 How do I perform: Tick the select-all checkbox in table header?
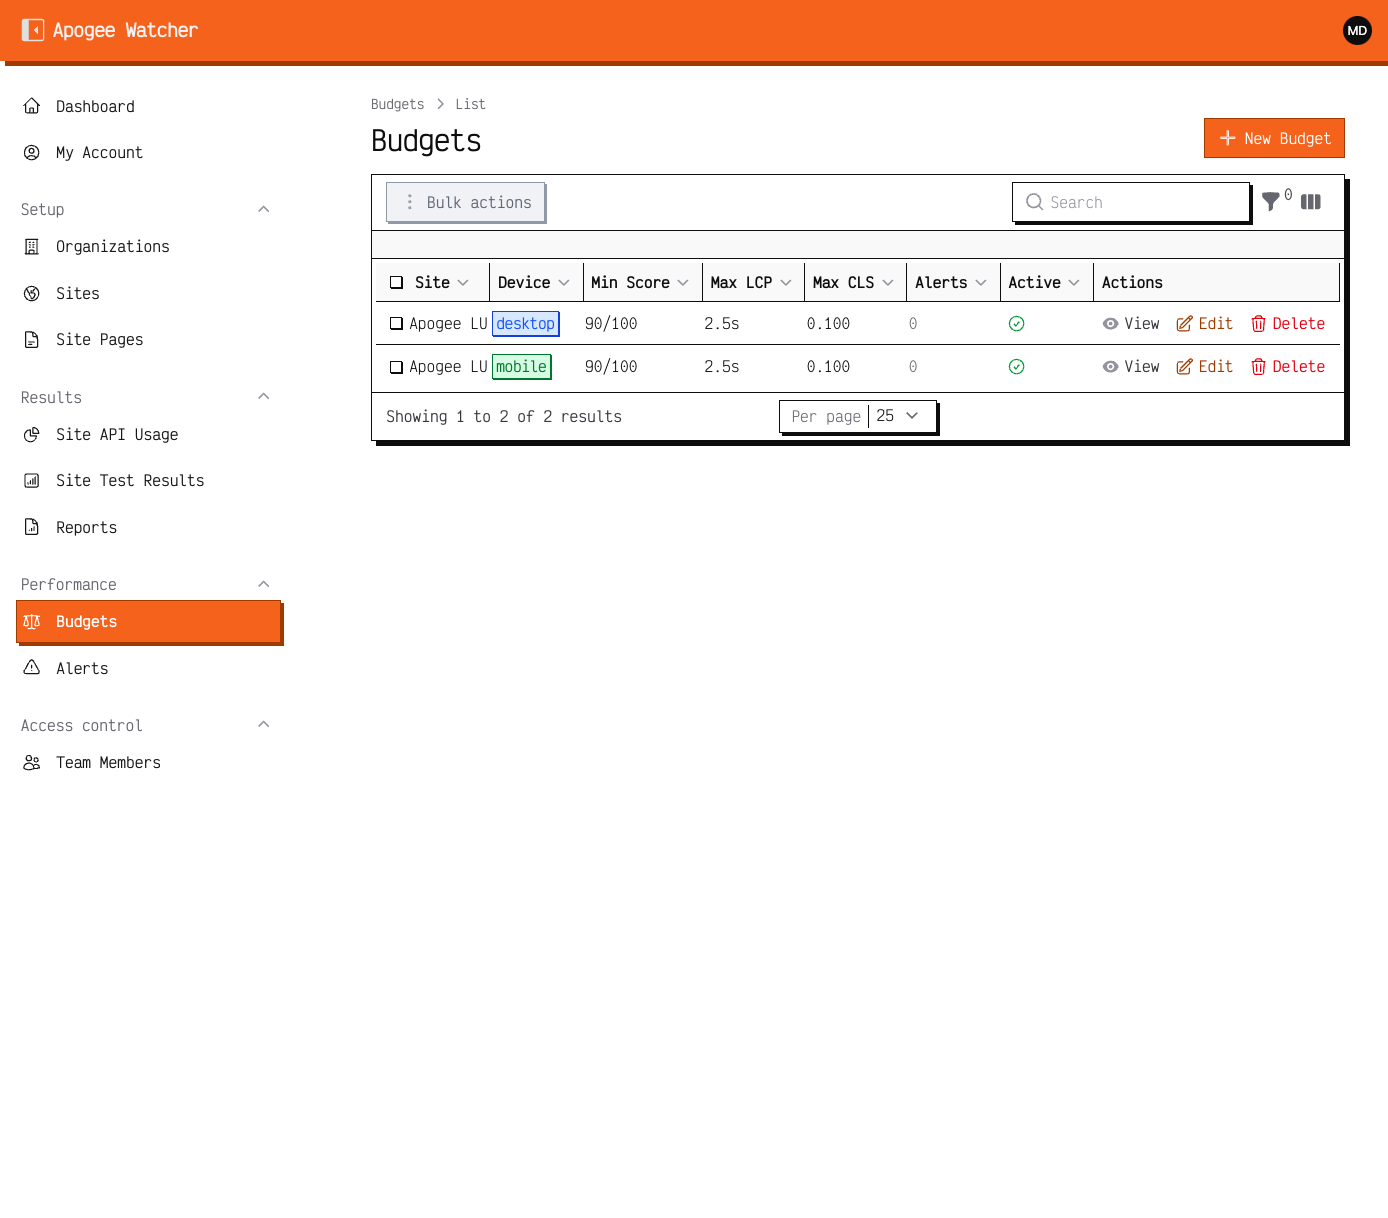[x=396, y=282]
